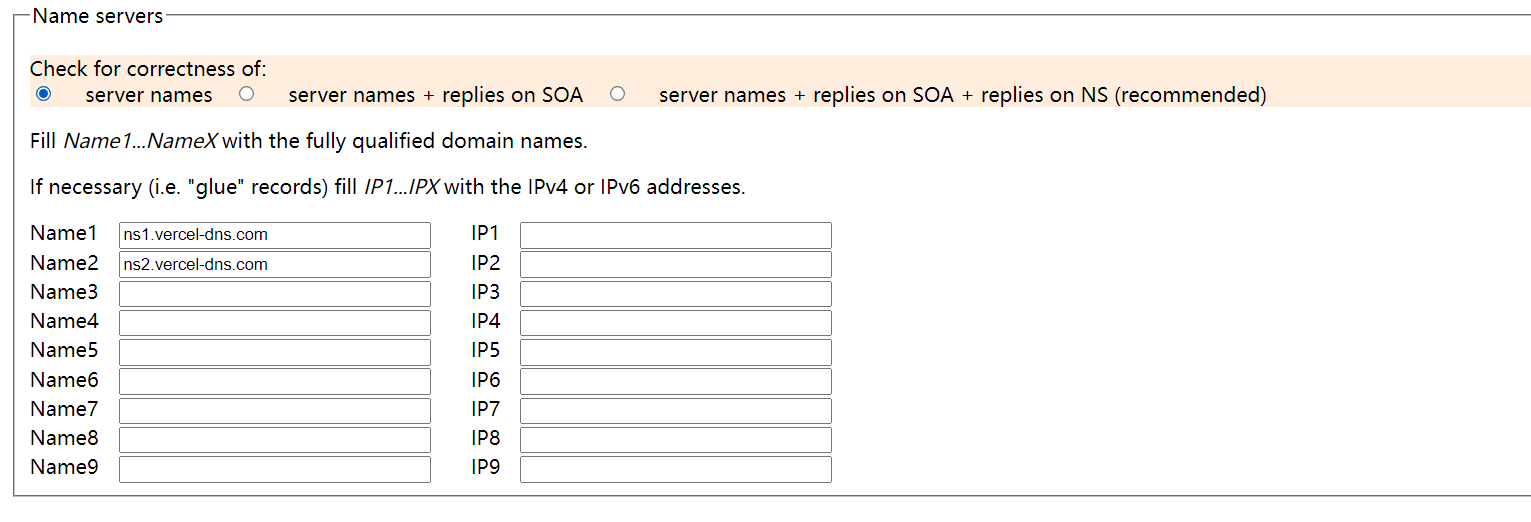The height and width of the screenshot is (522, 1531).
Task: Click the IP1 address field
Action: tap(675, 235)
